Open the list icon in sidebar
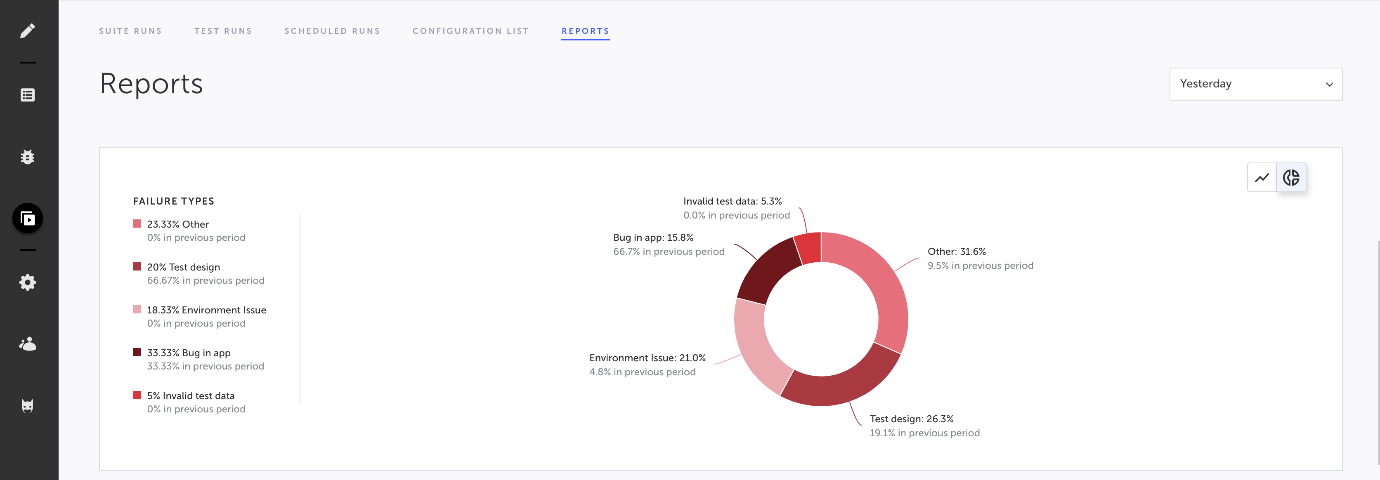1380x480 pixels. (28, 95)
